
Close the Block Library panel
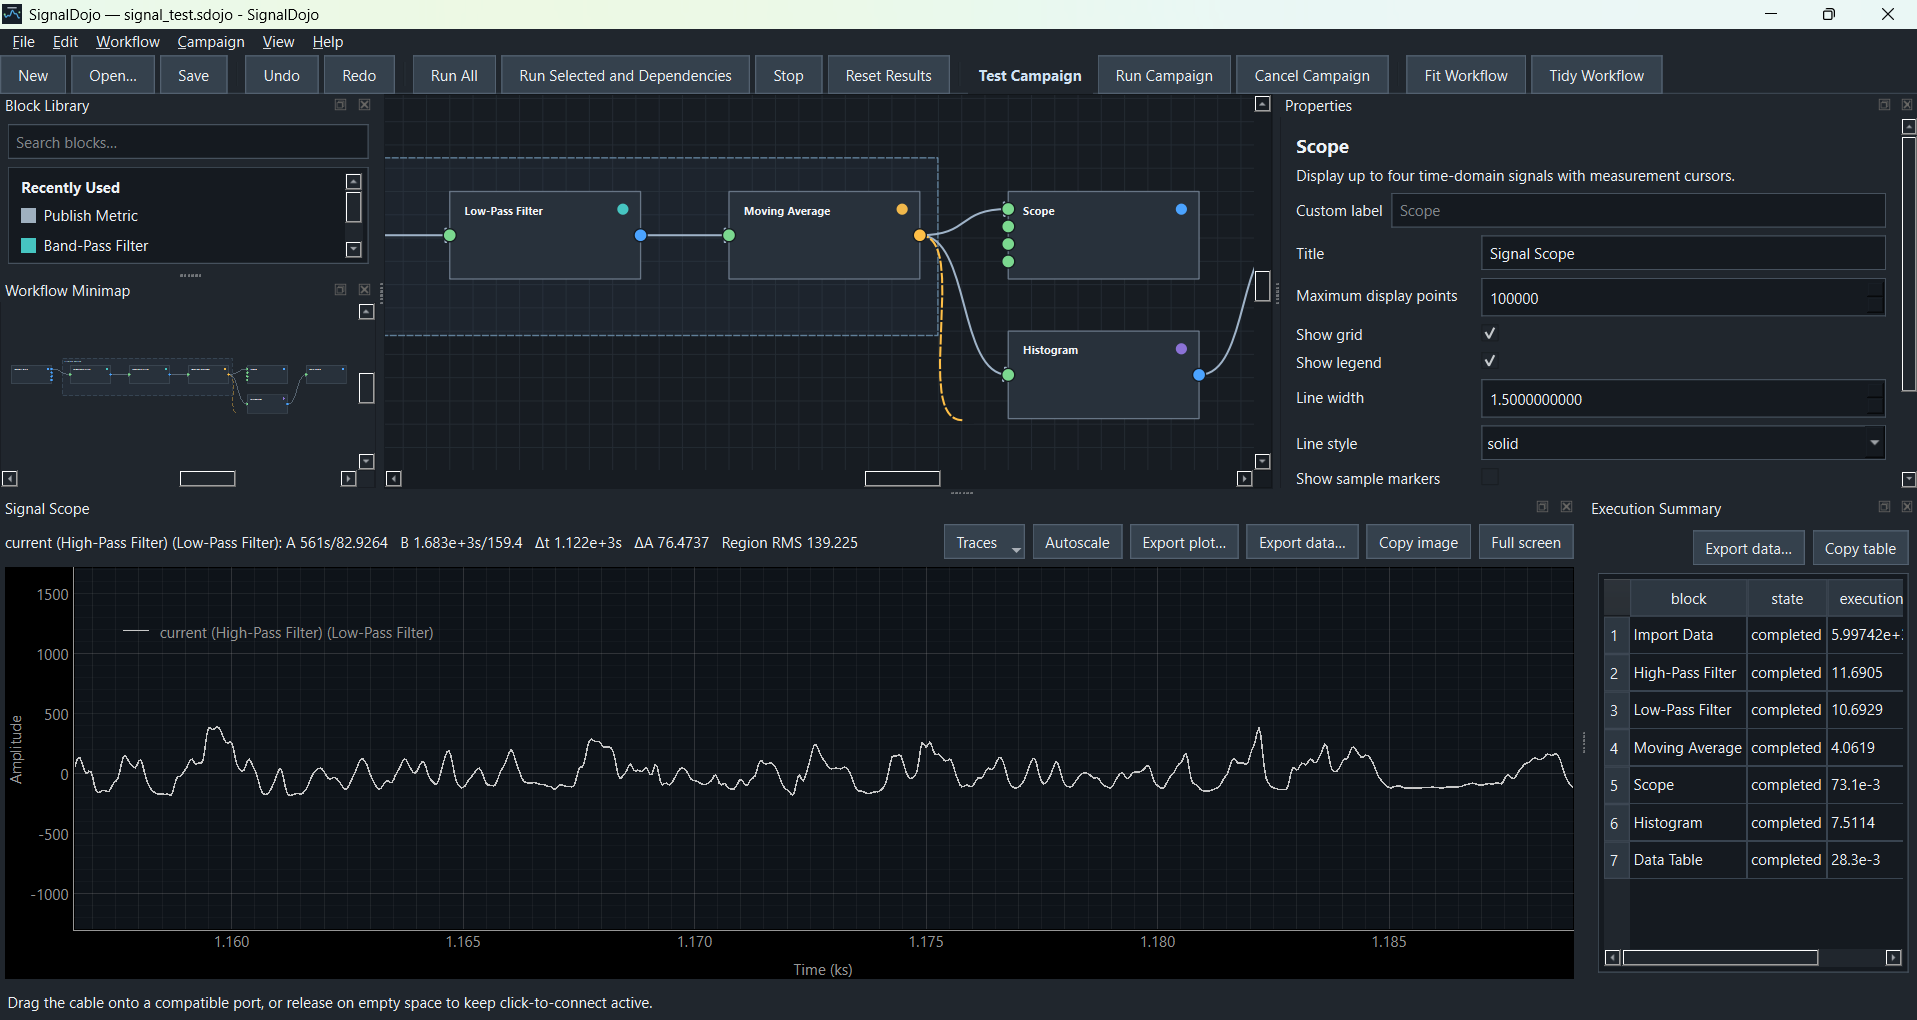click(365, 105)
